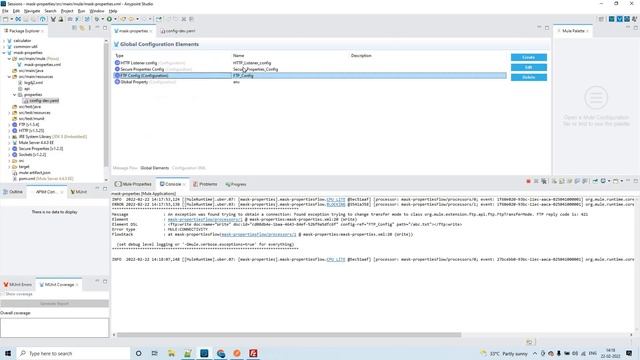Click the Edit button
This screenshot has width=640, height=360.
(529, 67)
